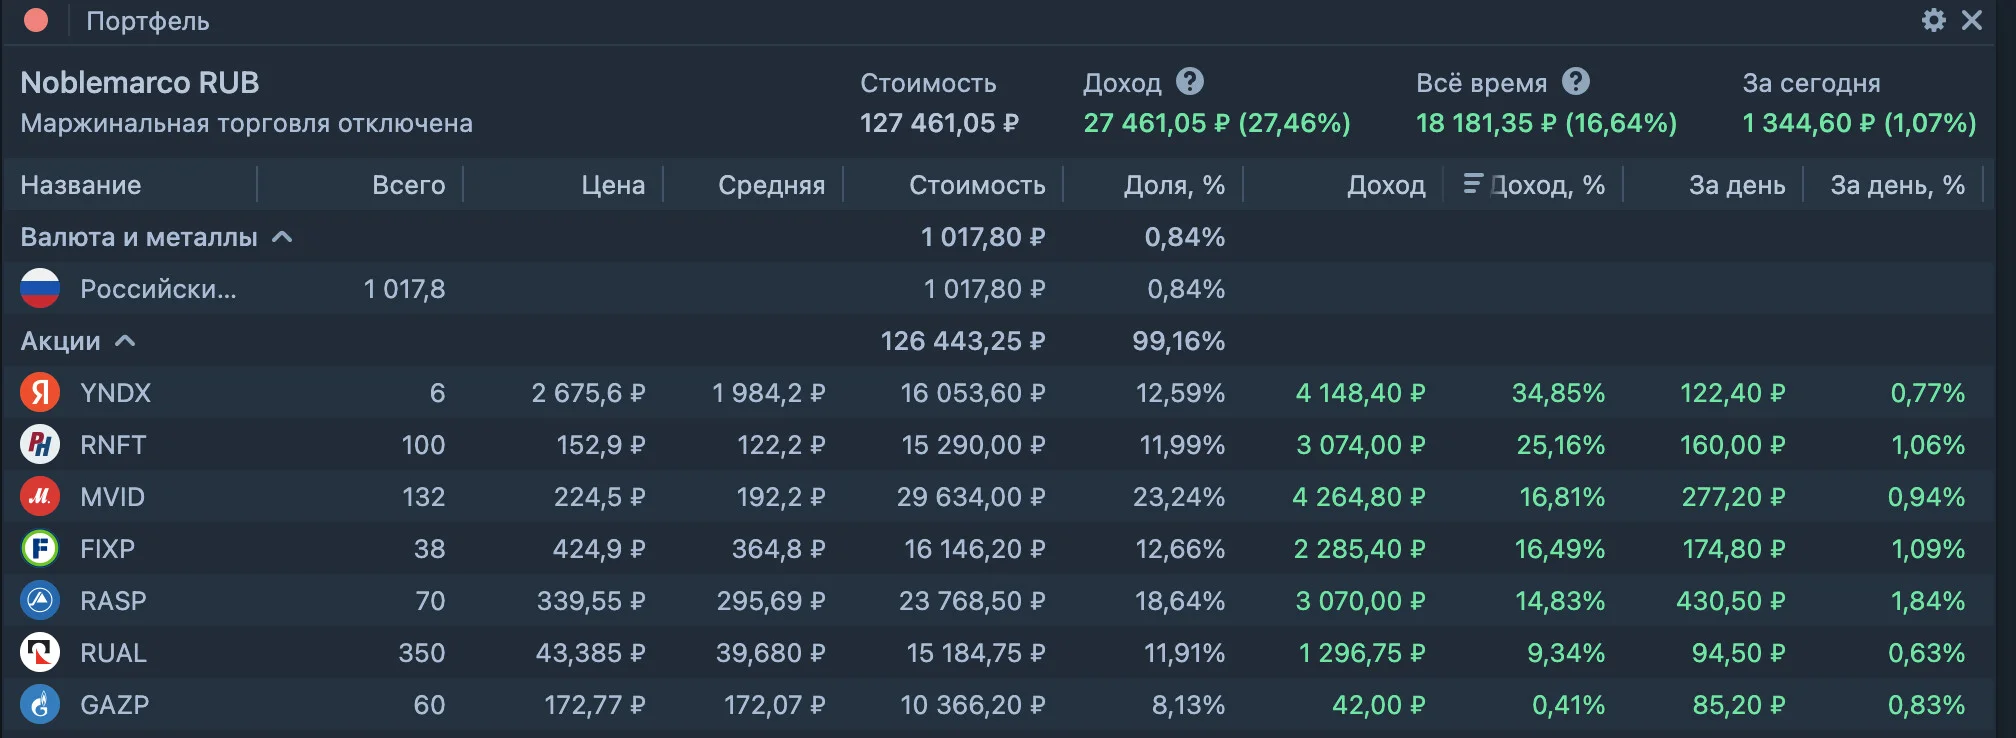
Task: Click the red dot beside Портфель
Action: [36, 20]
